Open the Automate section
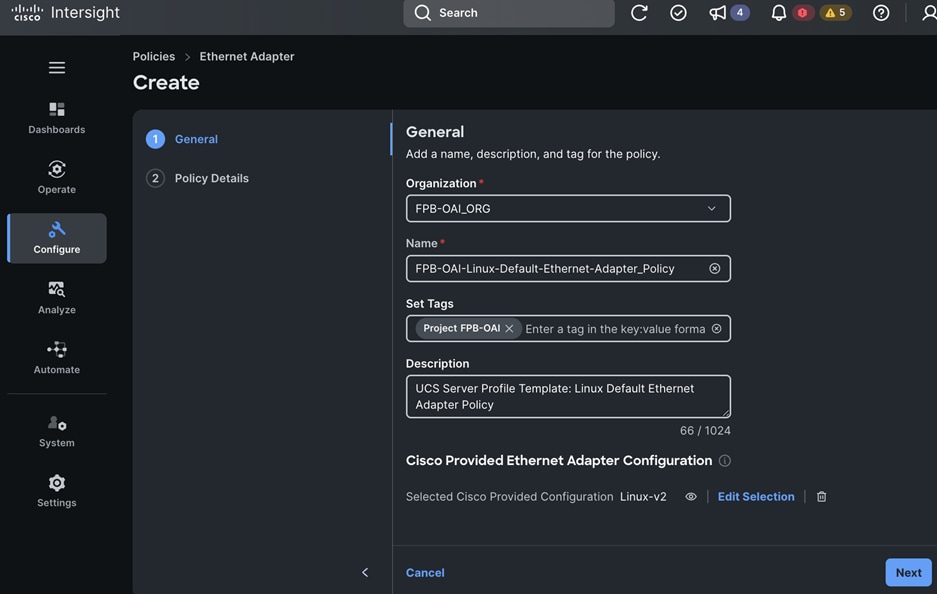The height and width of the screenshot is (594, 937). click(x=57, y=358)
